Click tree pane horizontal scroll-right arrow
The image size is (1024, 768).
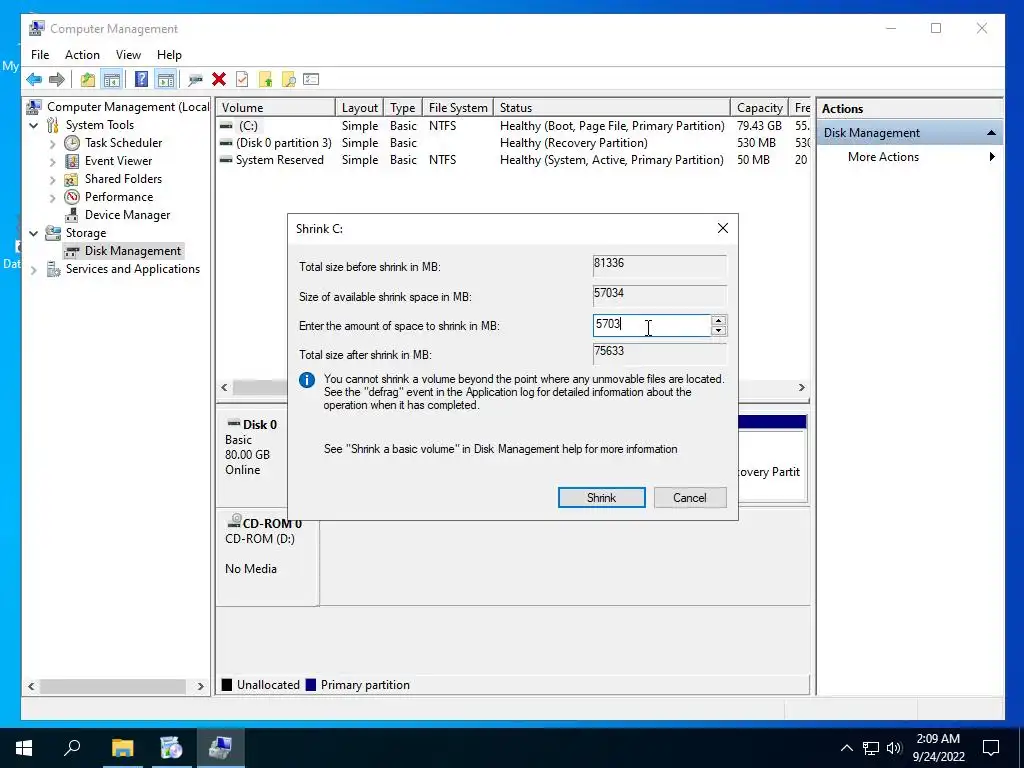coord(200,686)
